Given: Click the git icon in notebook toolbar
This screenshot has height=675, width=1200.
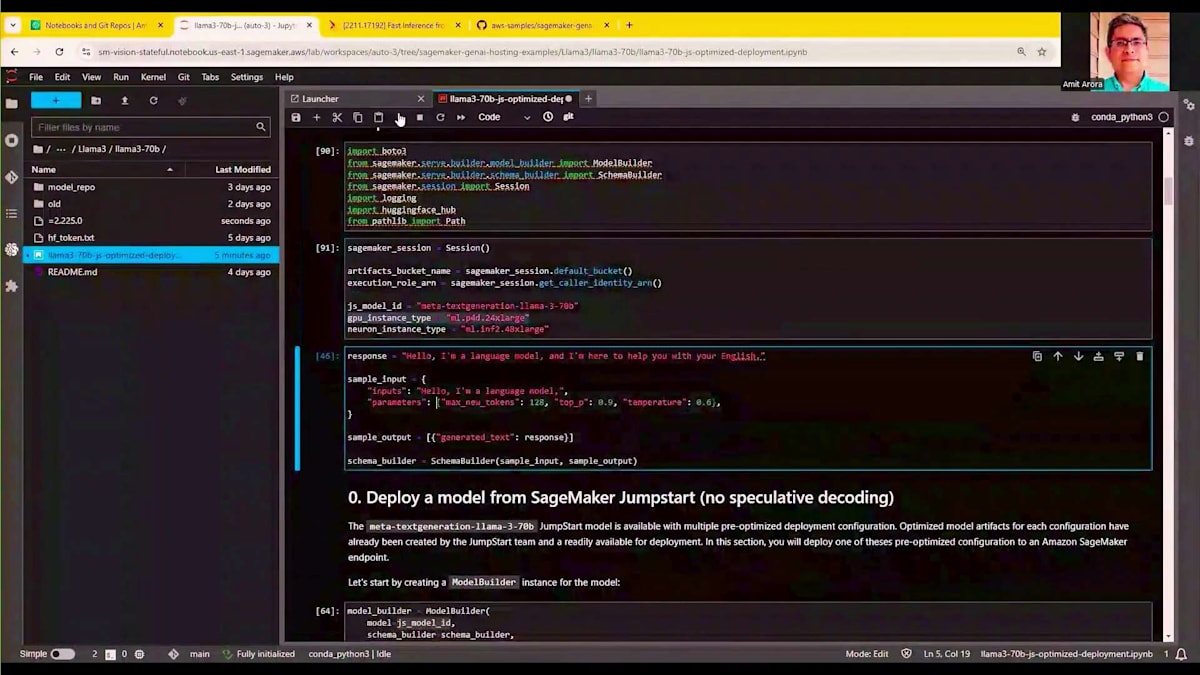Looking at the screenshot, I should (568, 117).
